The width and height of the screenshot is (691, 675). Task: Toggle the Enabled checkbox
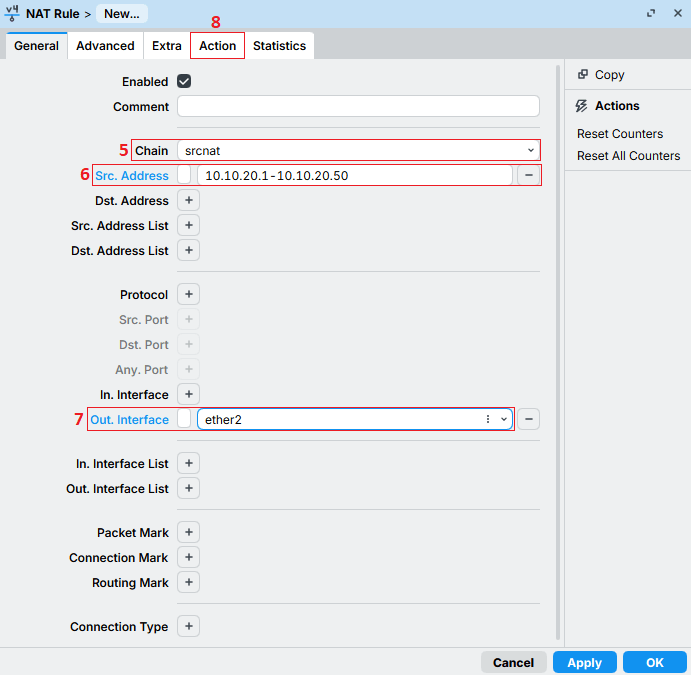pos(184,81)
